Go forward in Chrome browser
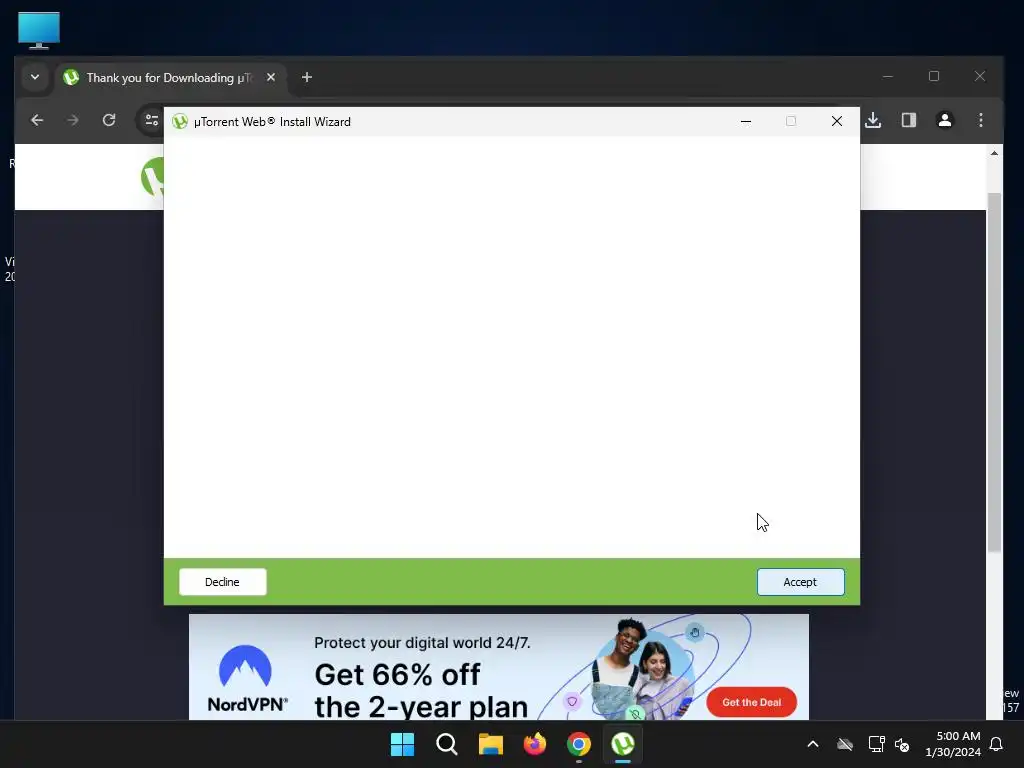 pyautogui.click(x=72, y=120)
